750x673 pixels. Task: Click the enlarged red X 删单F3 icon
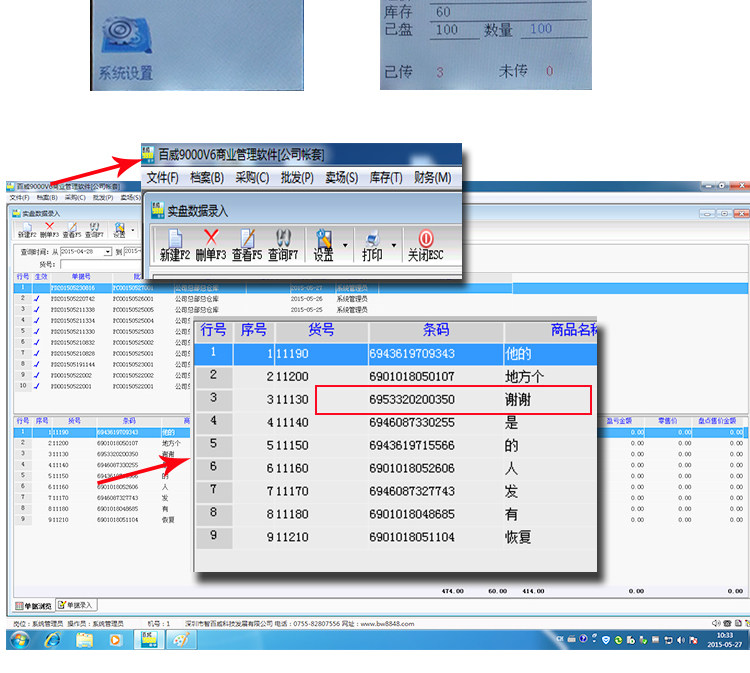pyautogui.click(x=211, y=237)
